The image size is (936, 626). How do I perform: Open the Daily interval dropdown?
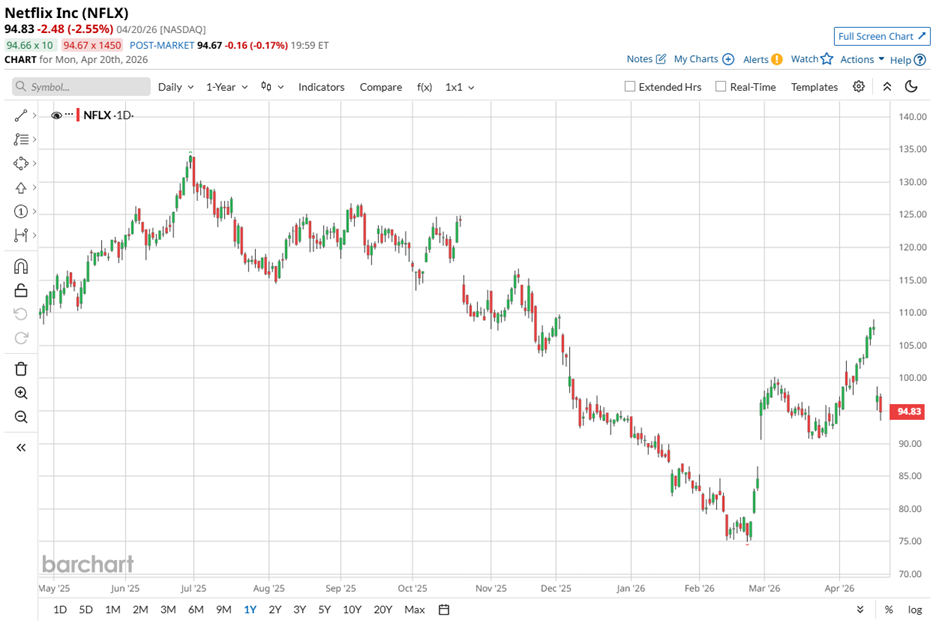coord(176,87)
